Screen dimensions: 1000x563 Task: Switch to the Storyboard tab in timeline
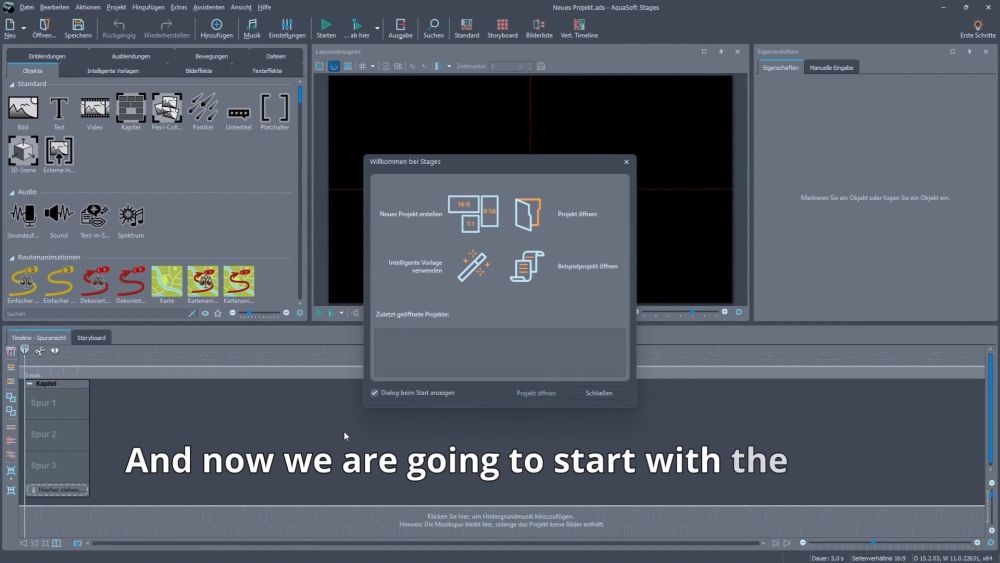91,338
